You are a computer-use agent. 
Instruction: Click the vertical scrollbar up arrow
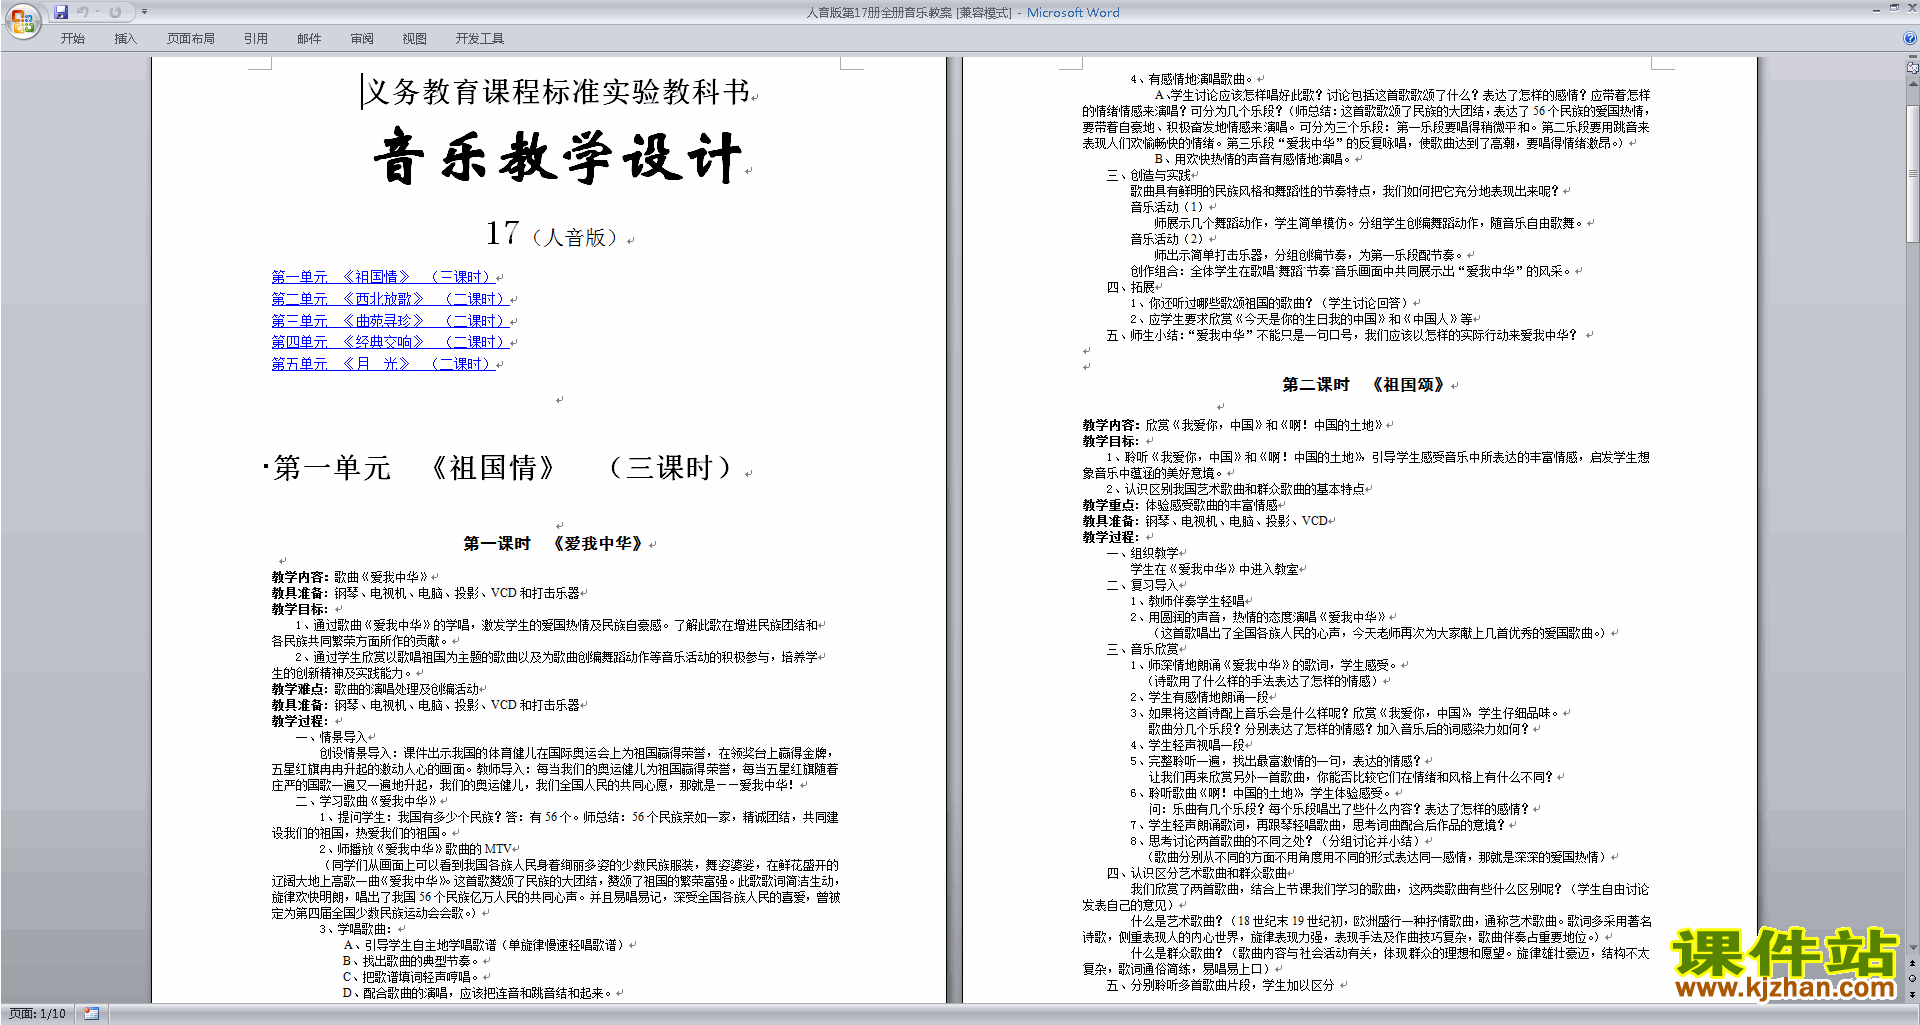coord(1913,83)
